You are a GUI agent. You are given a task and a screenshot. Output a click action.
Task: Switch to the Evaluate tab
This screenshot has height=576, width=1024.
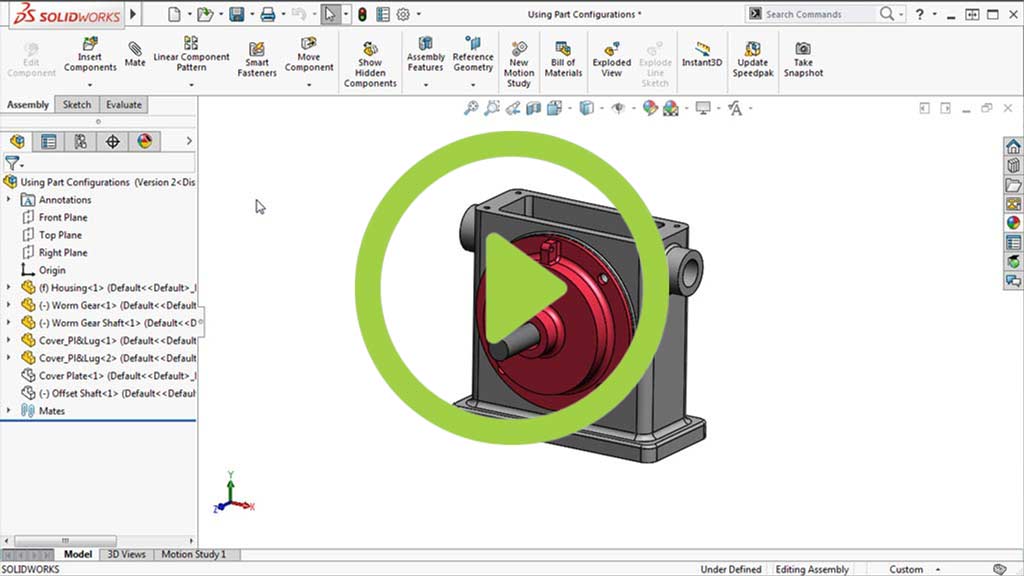pos(124,105)
